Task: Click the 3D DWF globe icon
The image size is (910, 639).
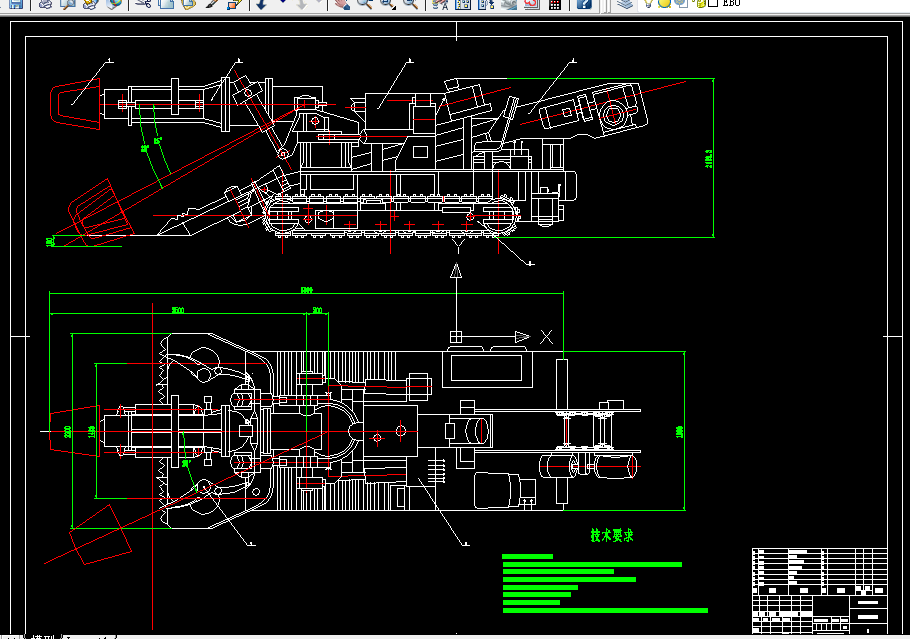Action: coord(114,3)
